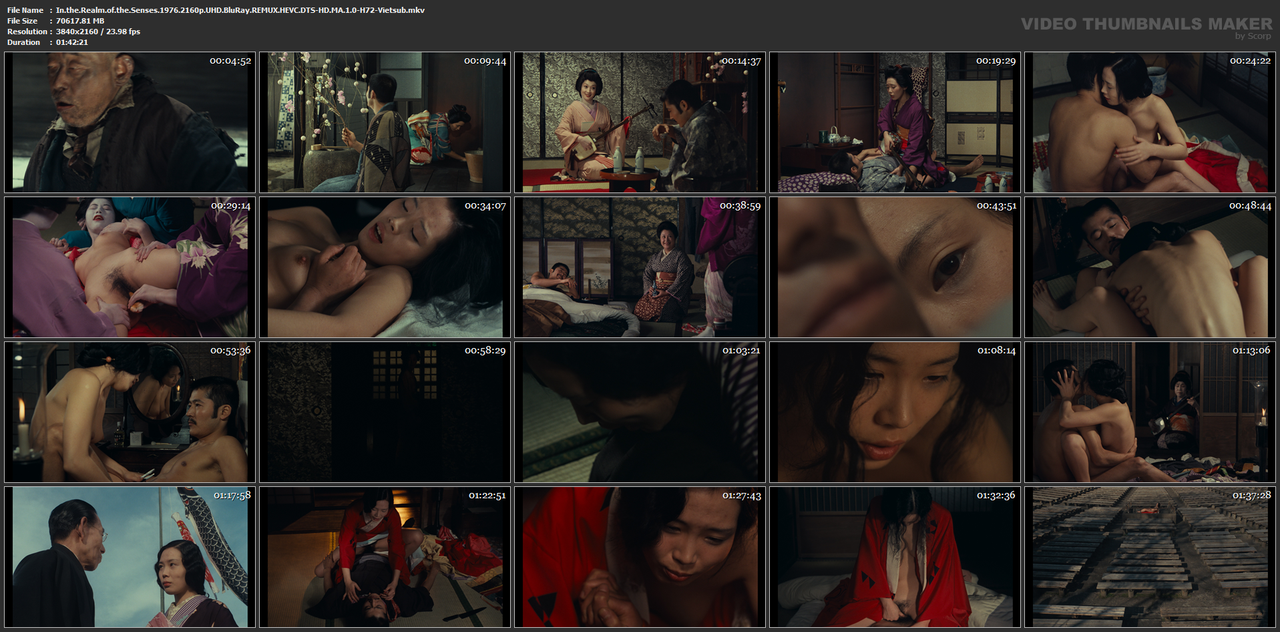1280x632 pixels.
Task: Select the duration value 01:42:21
Action: click(72, 42)
